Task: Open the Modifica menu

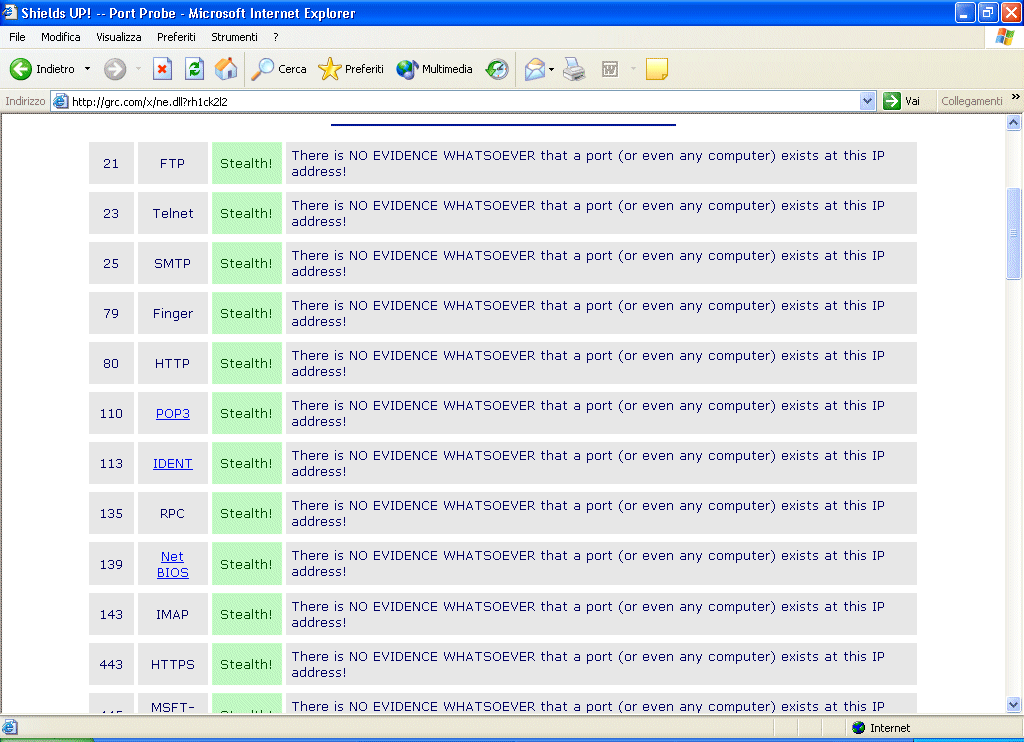Action: point(61,37)
